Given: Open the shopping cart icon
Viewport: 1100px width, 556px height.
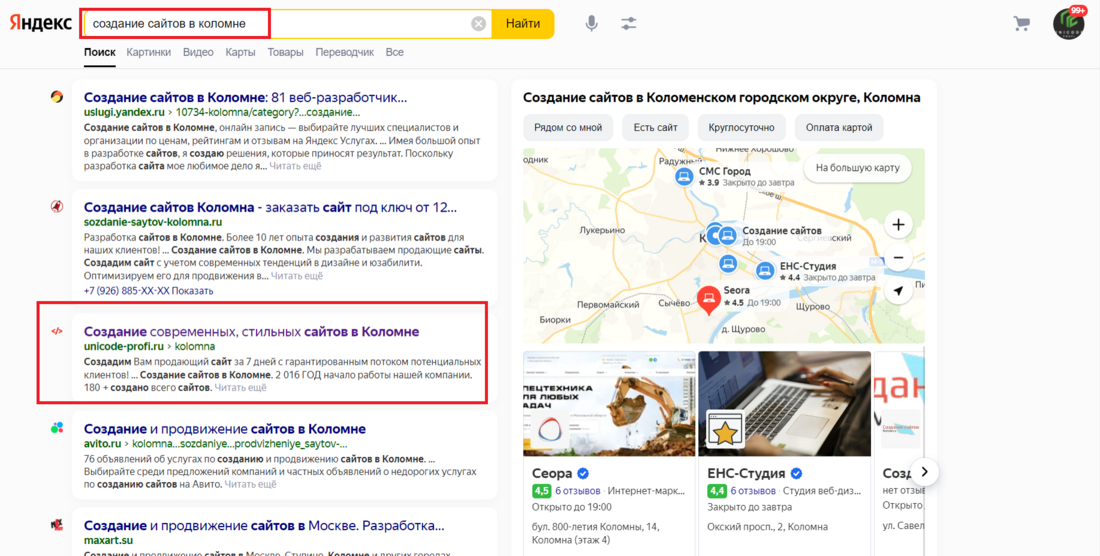Looking at the screenshot, I should coord(1021,24).
